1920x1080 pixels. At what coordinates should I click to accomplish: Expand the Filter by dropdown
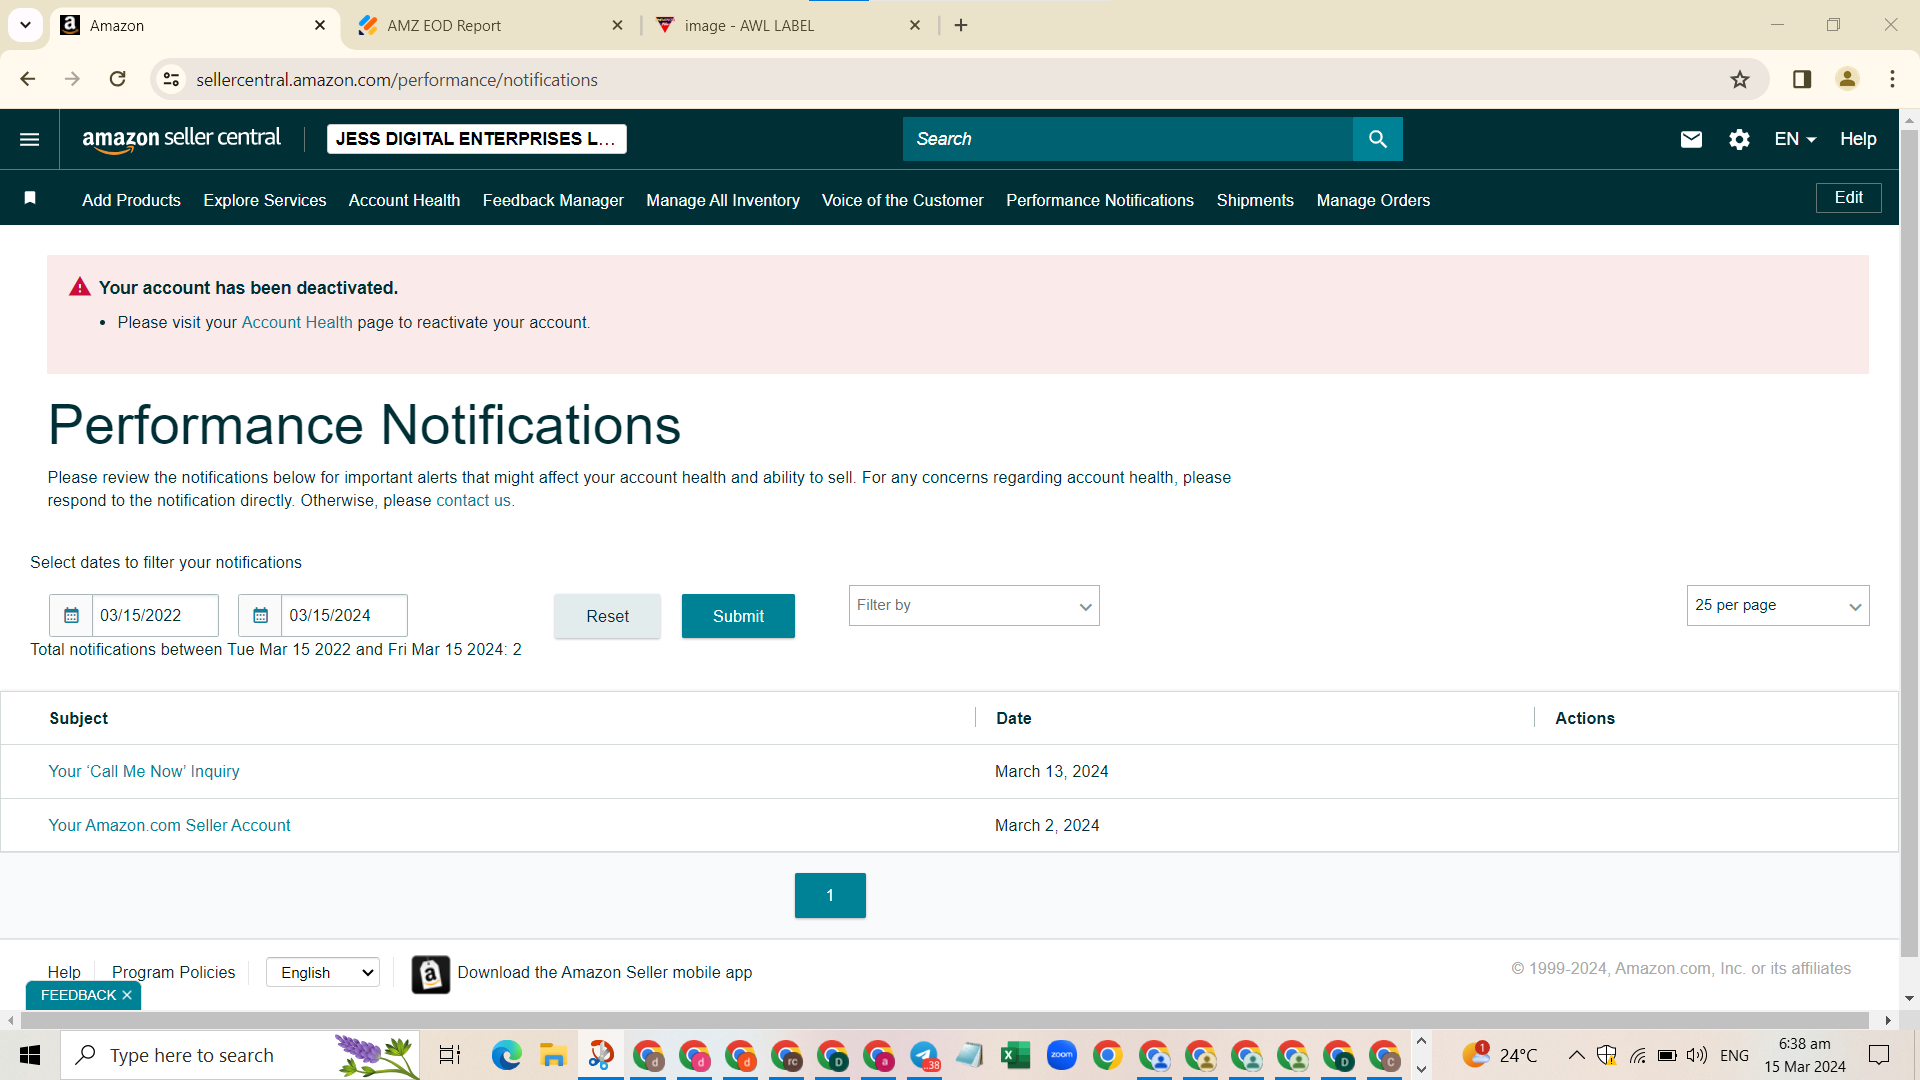[974, 606]
